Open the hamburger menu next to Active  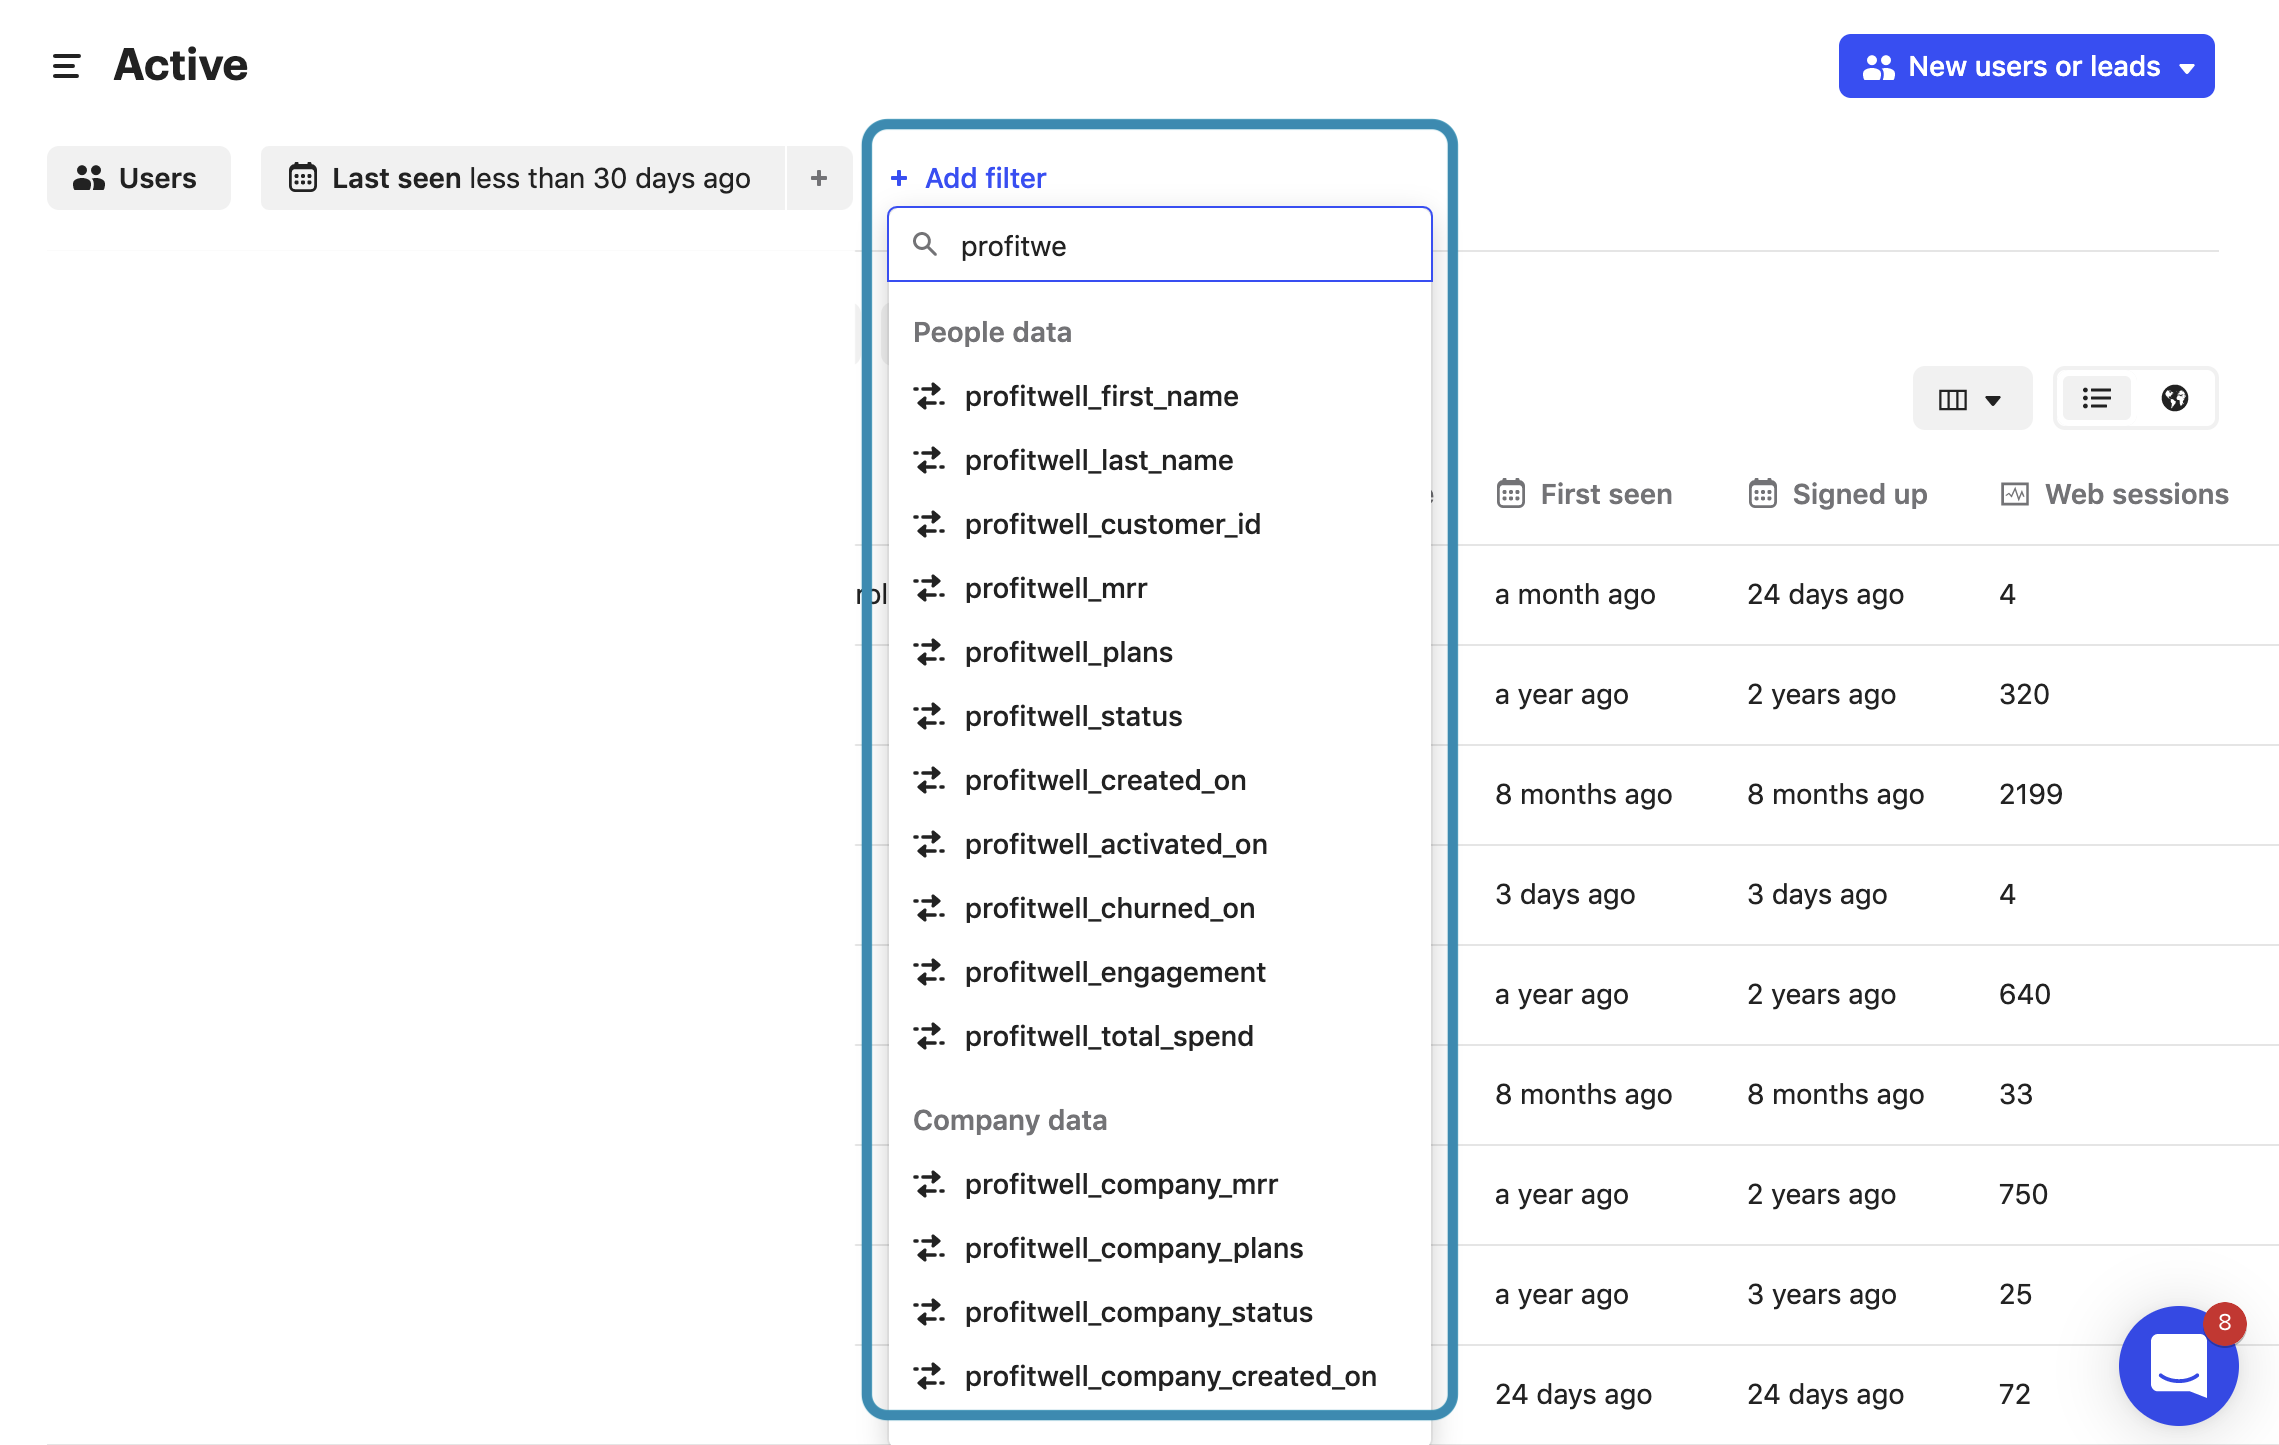(66, 66)
